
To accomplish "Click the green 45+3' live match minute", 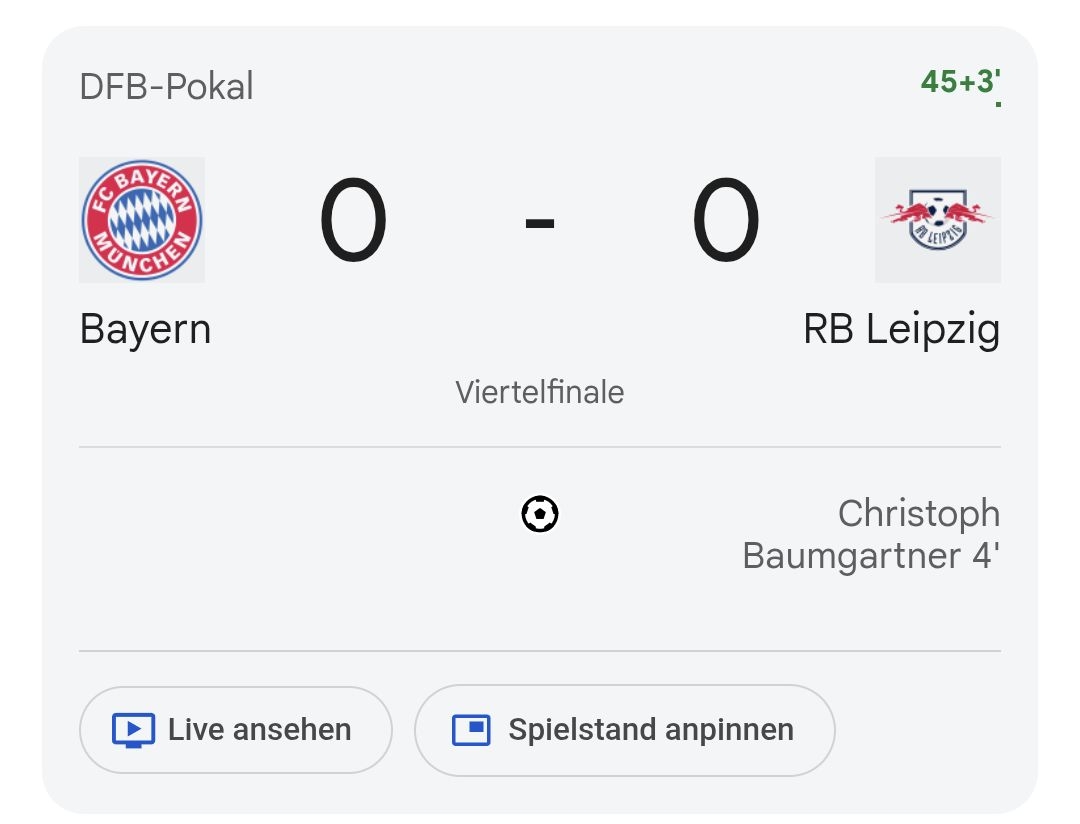I will tap(960, 82).
